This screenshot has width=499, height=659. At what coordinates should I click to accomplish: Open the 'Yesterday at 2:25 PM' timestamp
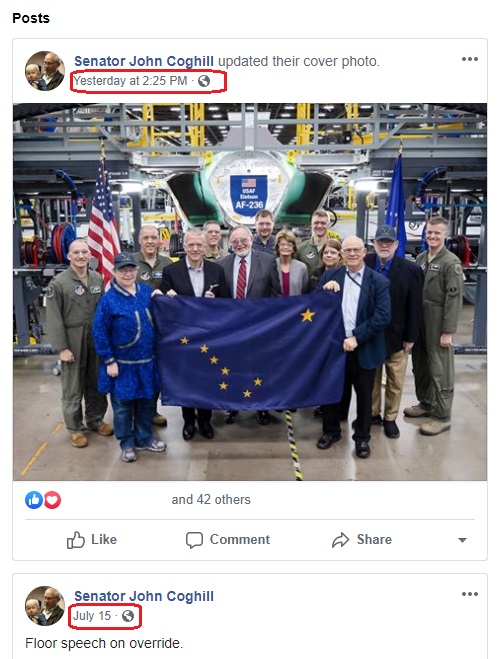[130, 81]
